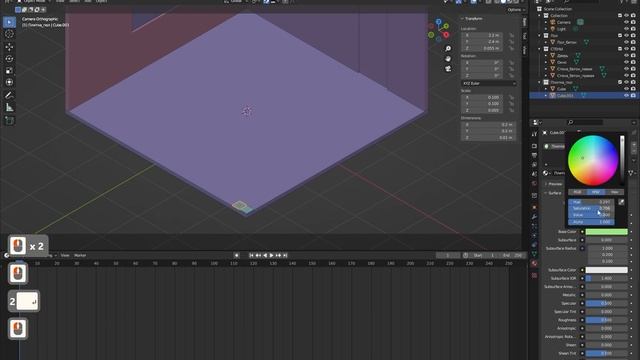Select the Transform tool
Screen dimensions: 640x360
9,82
